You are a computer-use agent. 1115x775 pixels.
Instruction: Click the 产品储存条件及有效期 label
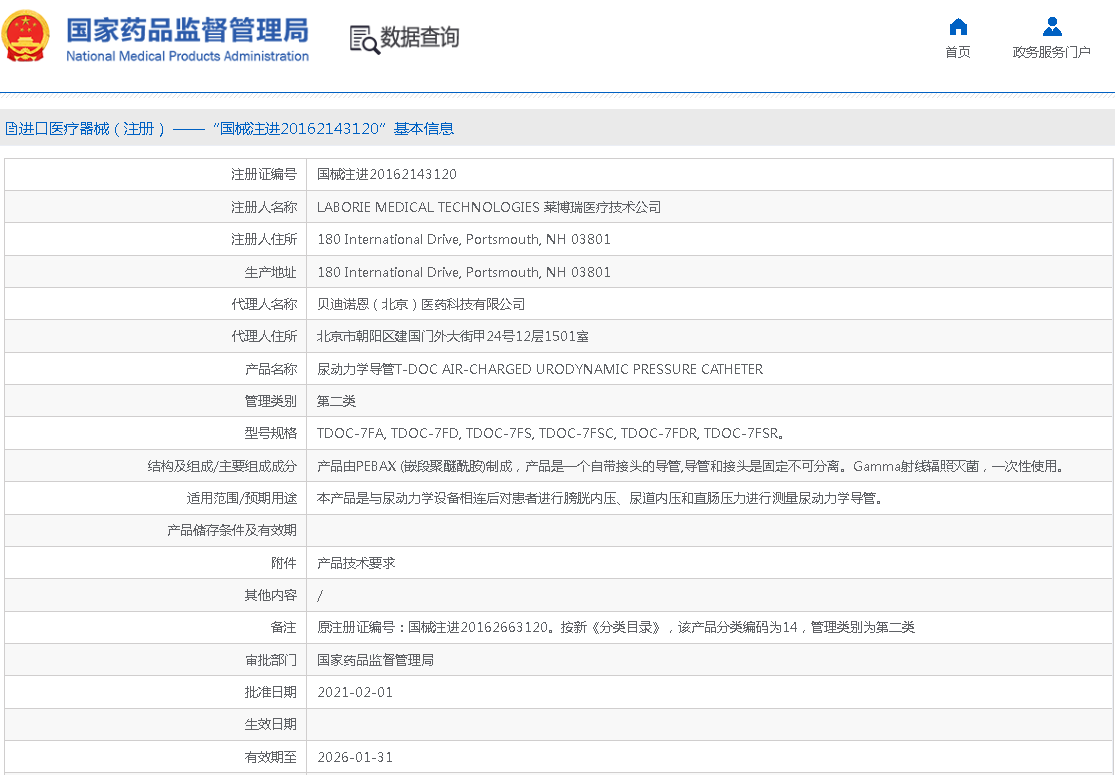(232, 530)
